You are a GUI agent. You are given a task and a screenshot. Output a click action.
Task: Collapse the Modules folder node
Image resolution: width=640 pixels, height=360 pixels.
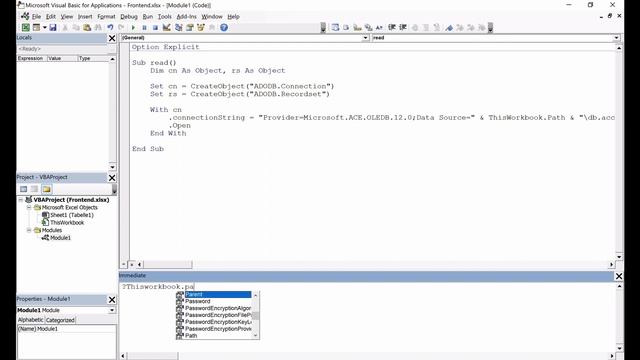click(x=29, y=230)
